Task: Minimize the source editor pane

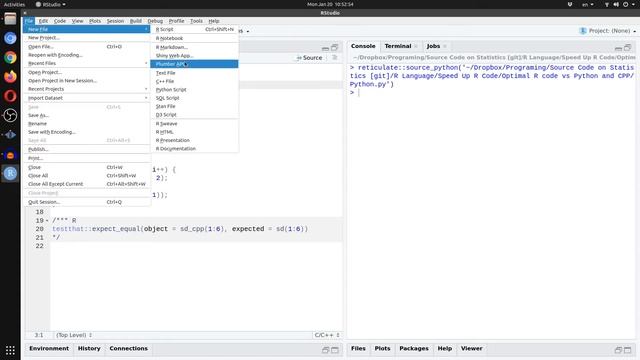Action: pyautogui.click(x=325, y=48)
